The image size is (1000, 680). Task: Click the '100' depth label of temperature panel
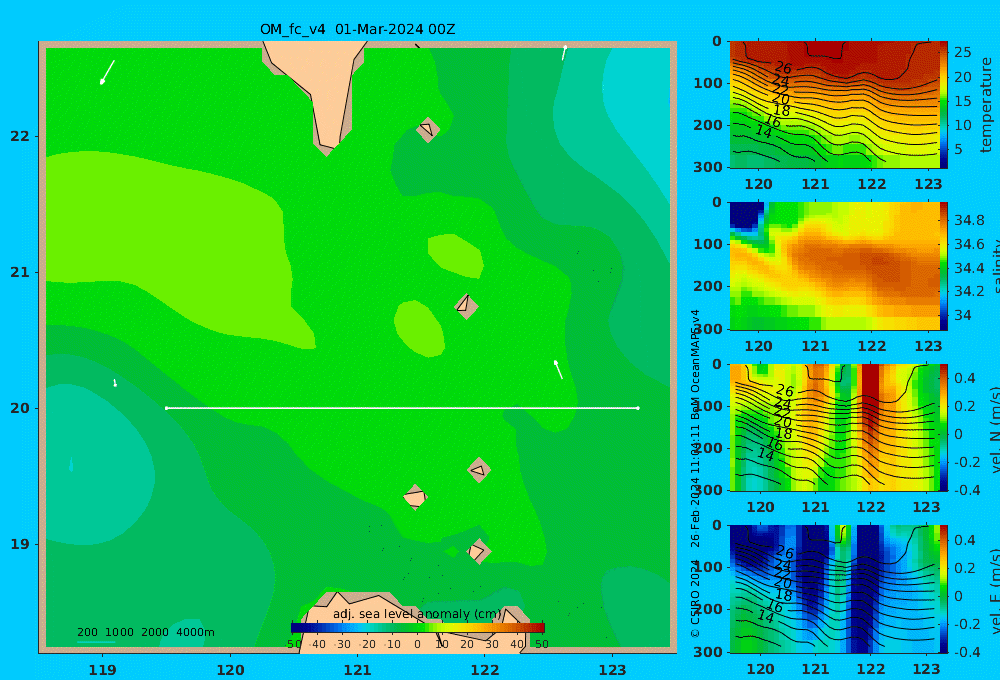(708, 83)
